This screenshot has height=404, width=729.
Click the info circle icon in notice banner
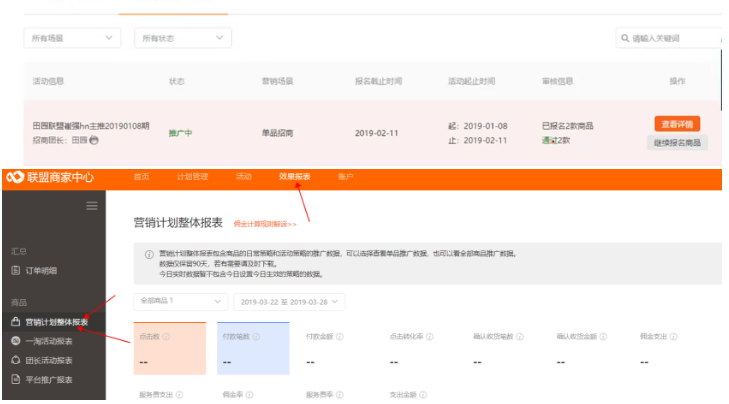coord(149,254)
